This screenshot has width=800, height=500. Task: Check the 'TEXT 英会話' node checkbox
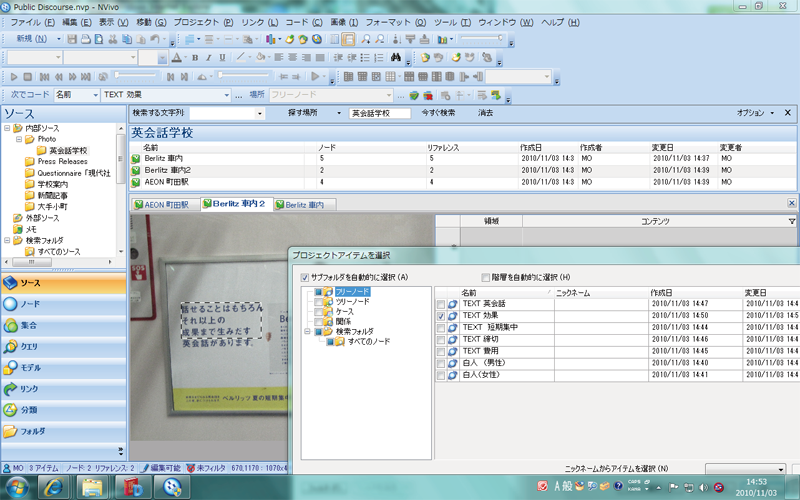tap(441, 304)
